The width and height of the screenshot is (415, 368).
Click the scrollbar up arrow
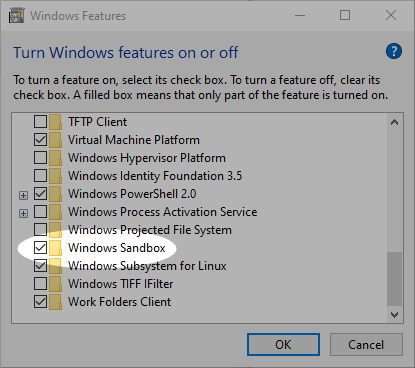[394, 122]
